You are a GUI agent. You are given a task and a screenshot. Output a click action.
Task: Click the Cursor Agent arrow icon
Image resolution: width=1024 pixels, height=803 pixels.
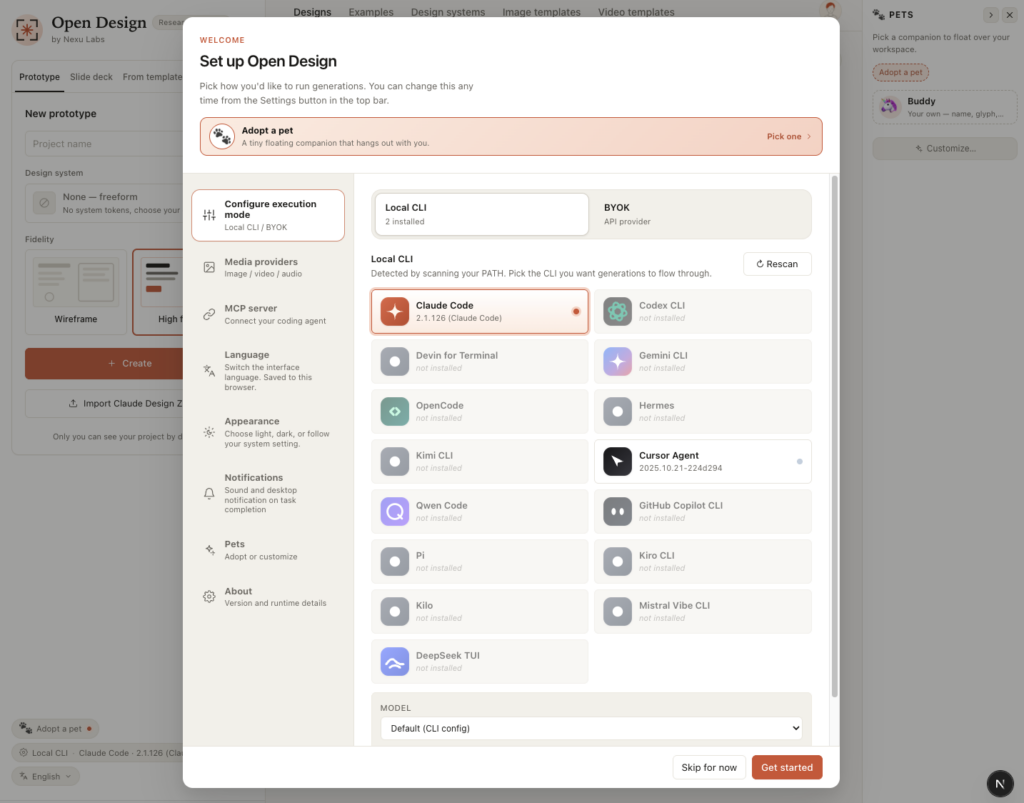click(x=617, y=462)
